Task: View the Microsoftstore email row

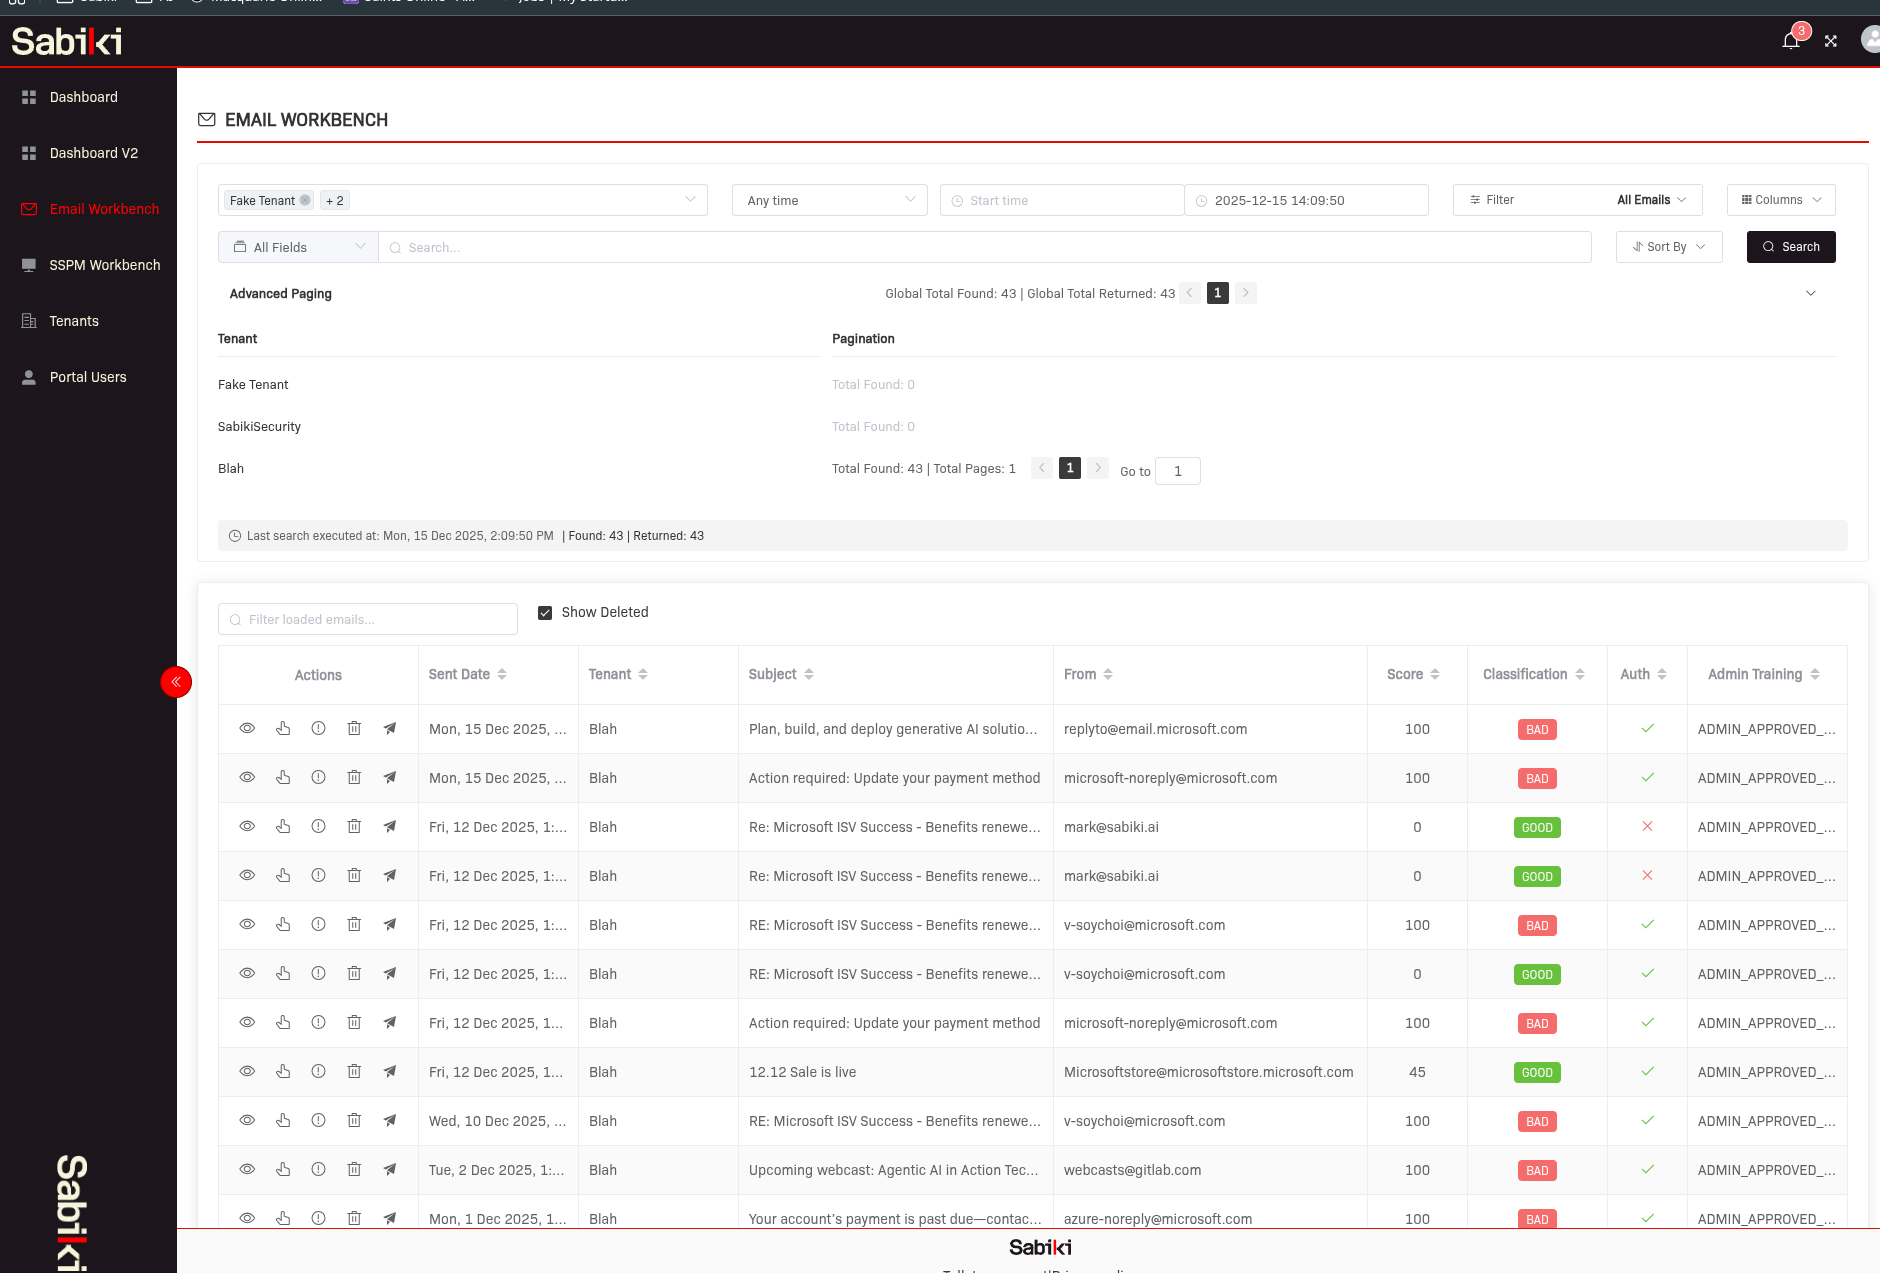Action: pos(247,1072)
